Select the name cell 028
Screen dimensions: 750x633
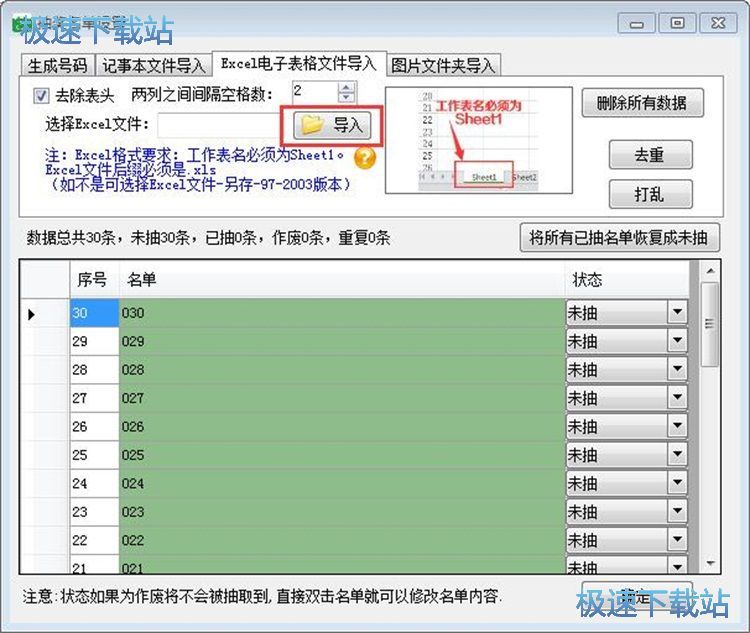[342, 369]
